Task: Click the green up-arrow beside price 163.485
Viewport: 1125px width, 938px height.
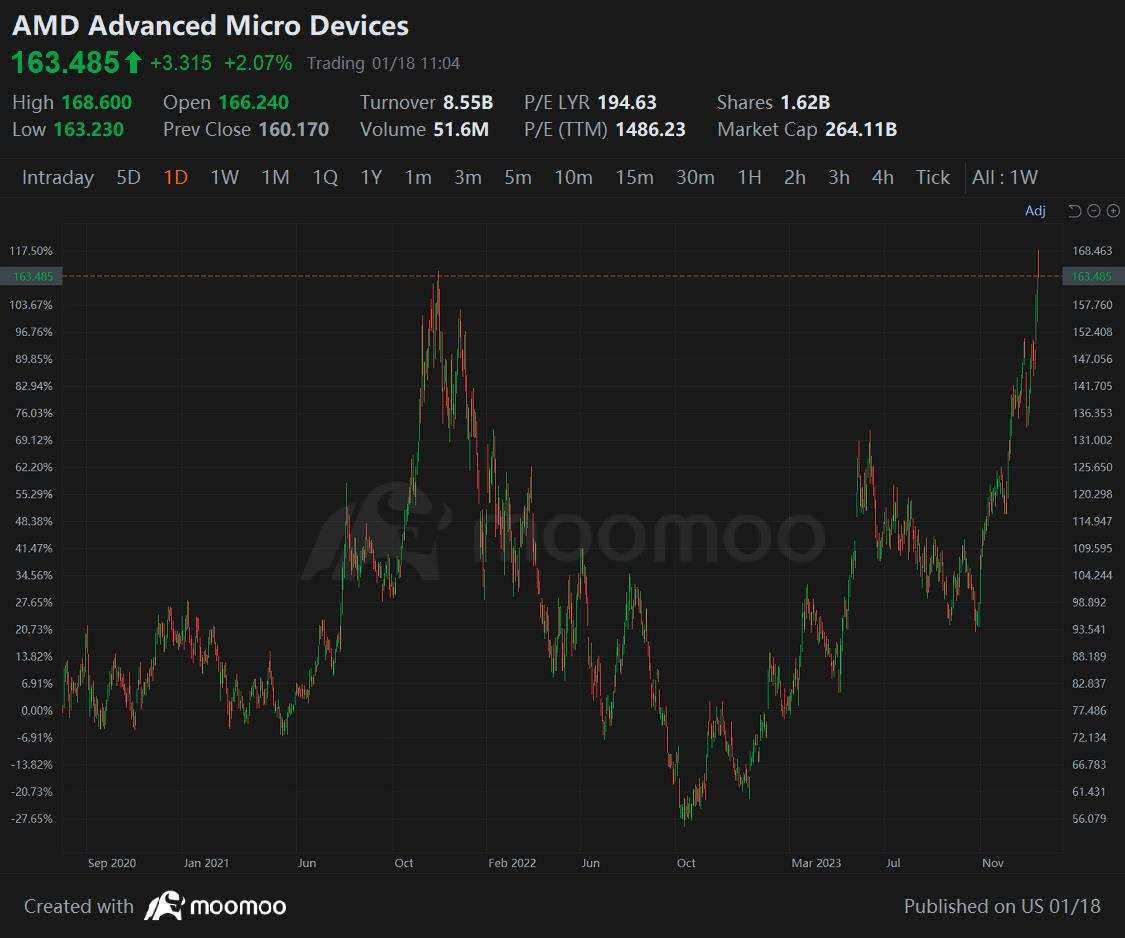Action: point(133,62)
